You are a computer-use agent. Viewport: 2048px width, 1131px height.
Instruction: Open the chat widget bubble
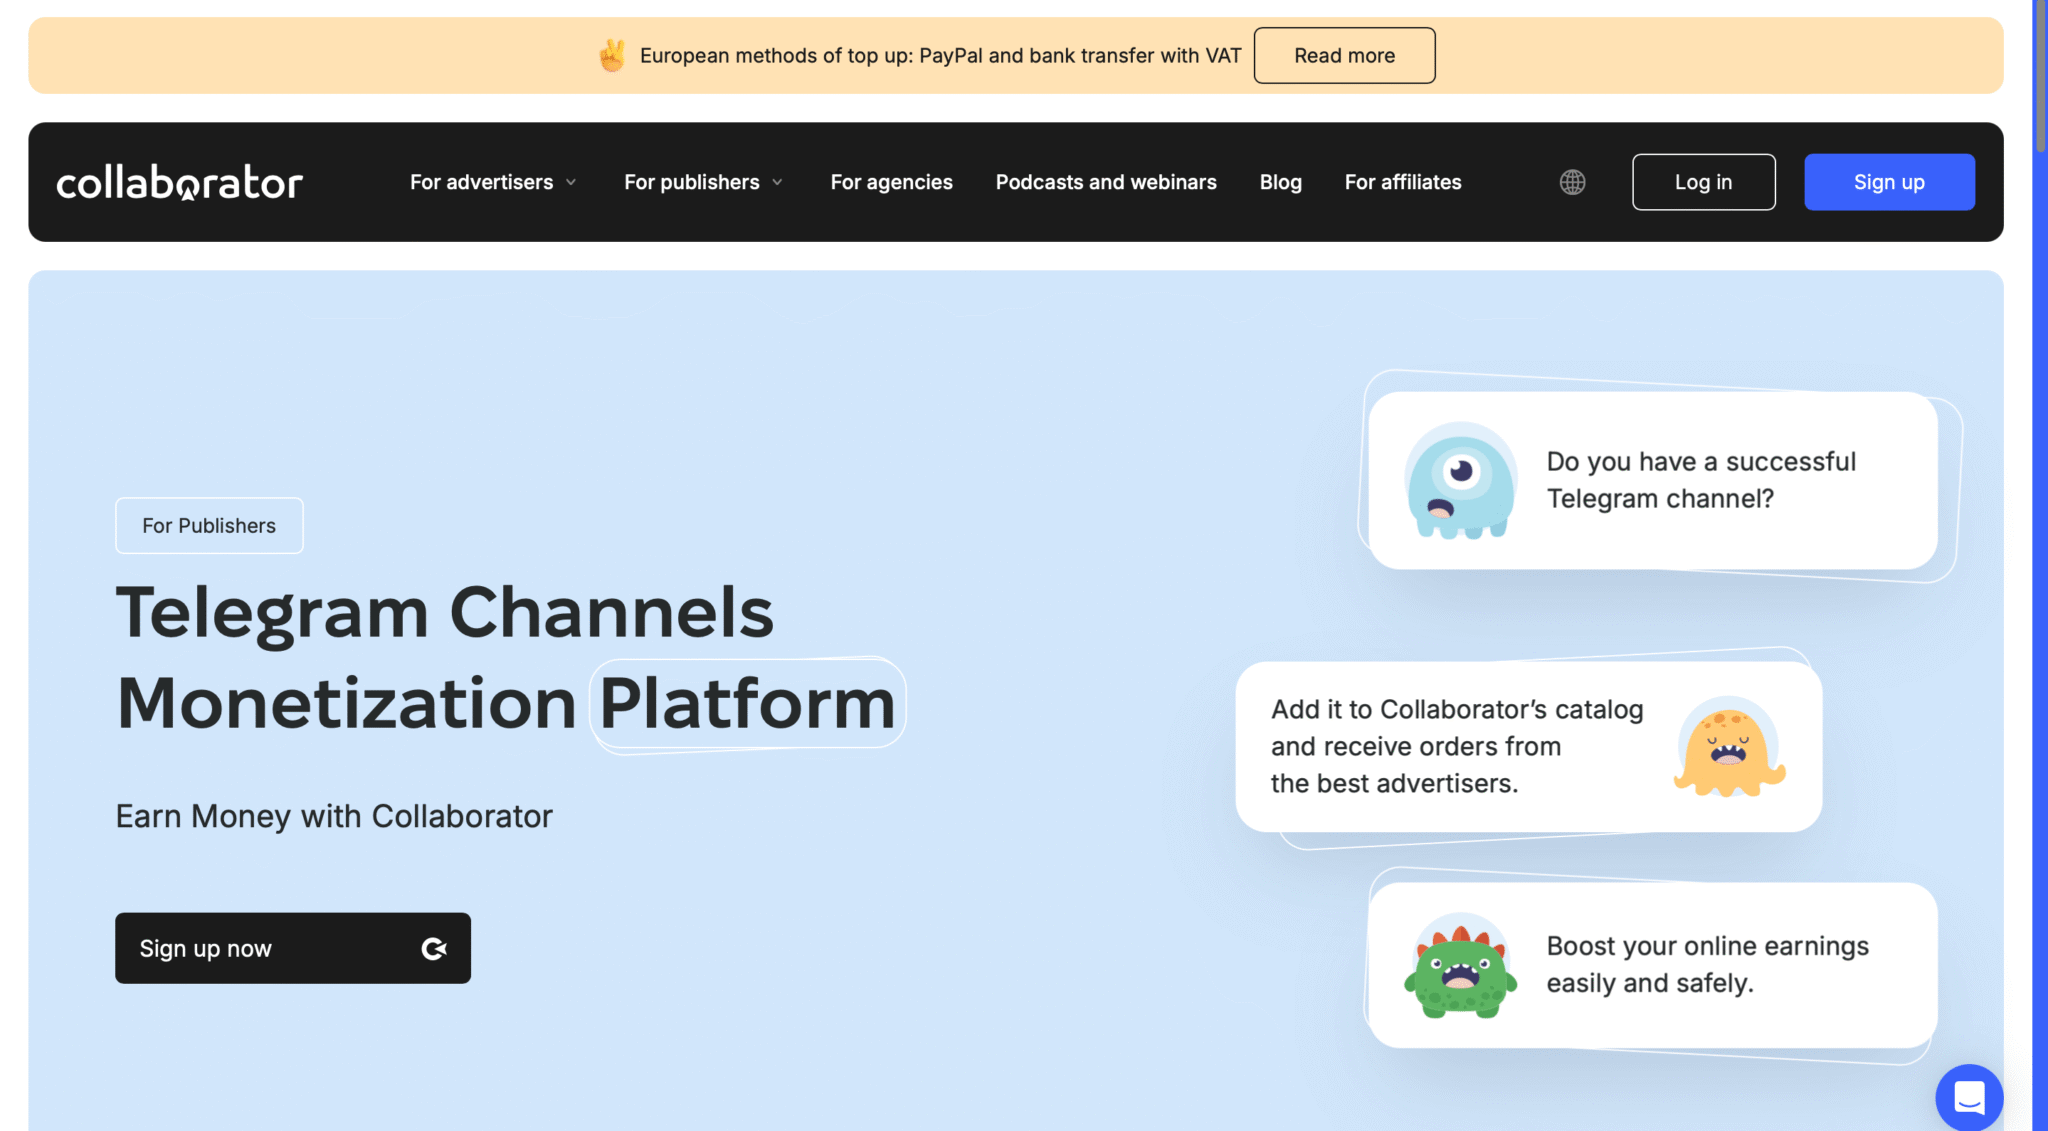(x=1969, y=1097)
